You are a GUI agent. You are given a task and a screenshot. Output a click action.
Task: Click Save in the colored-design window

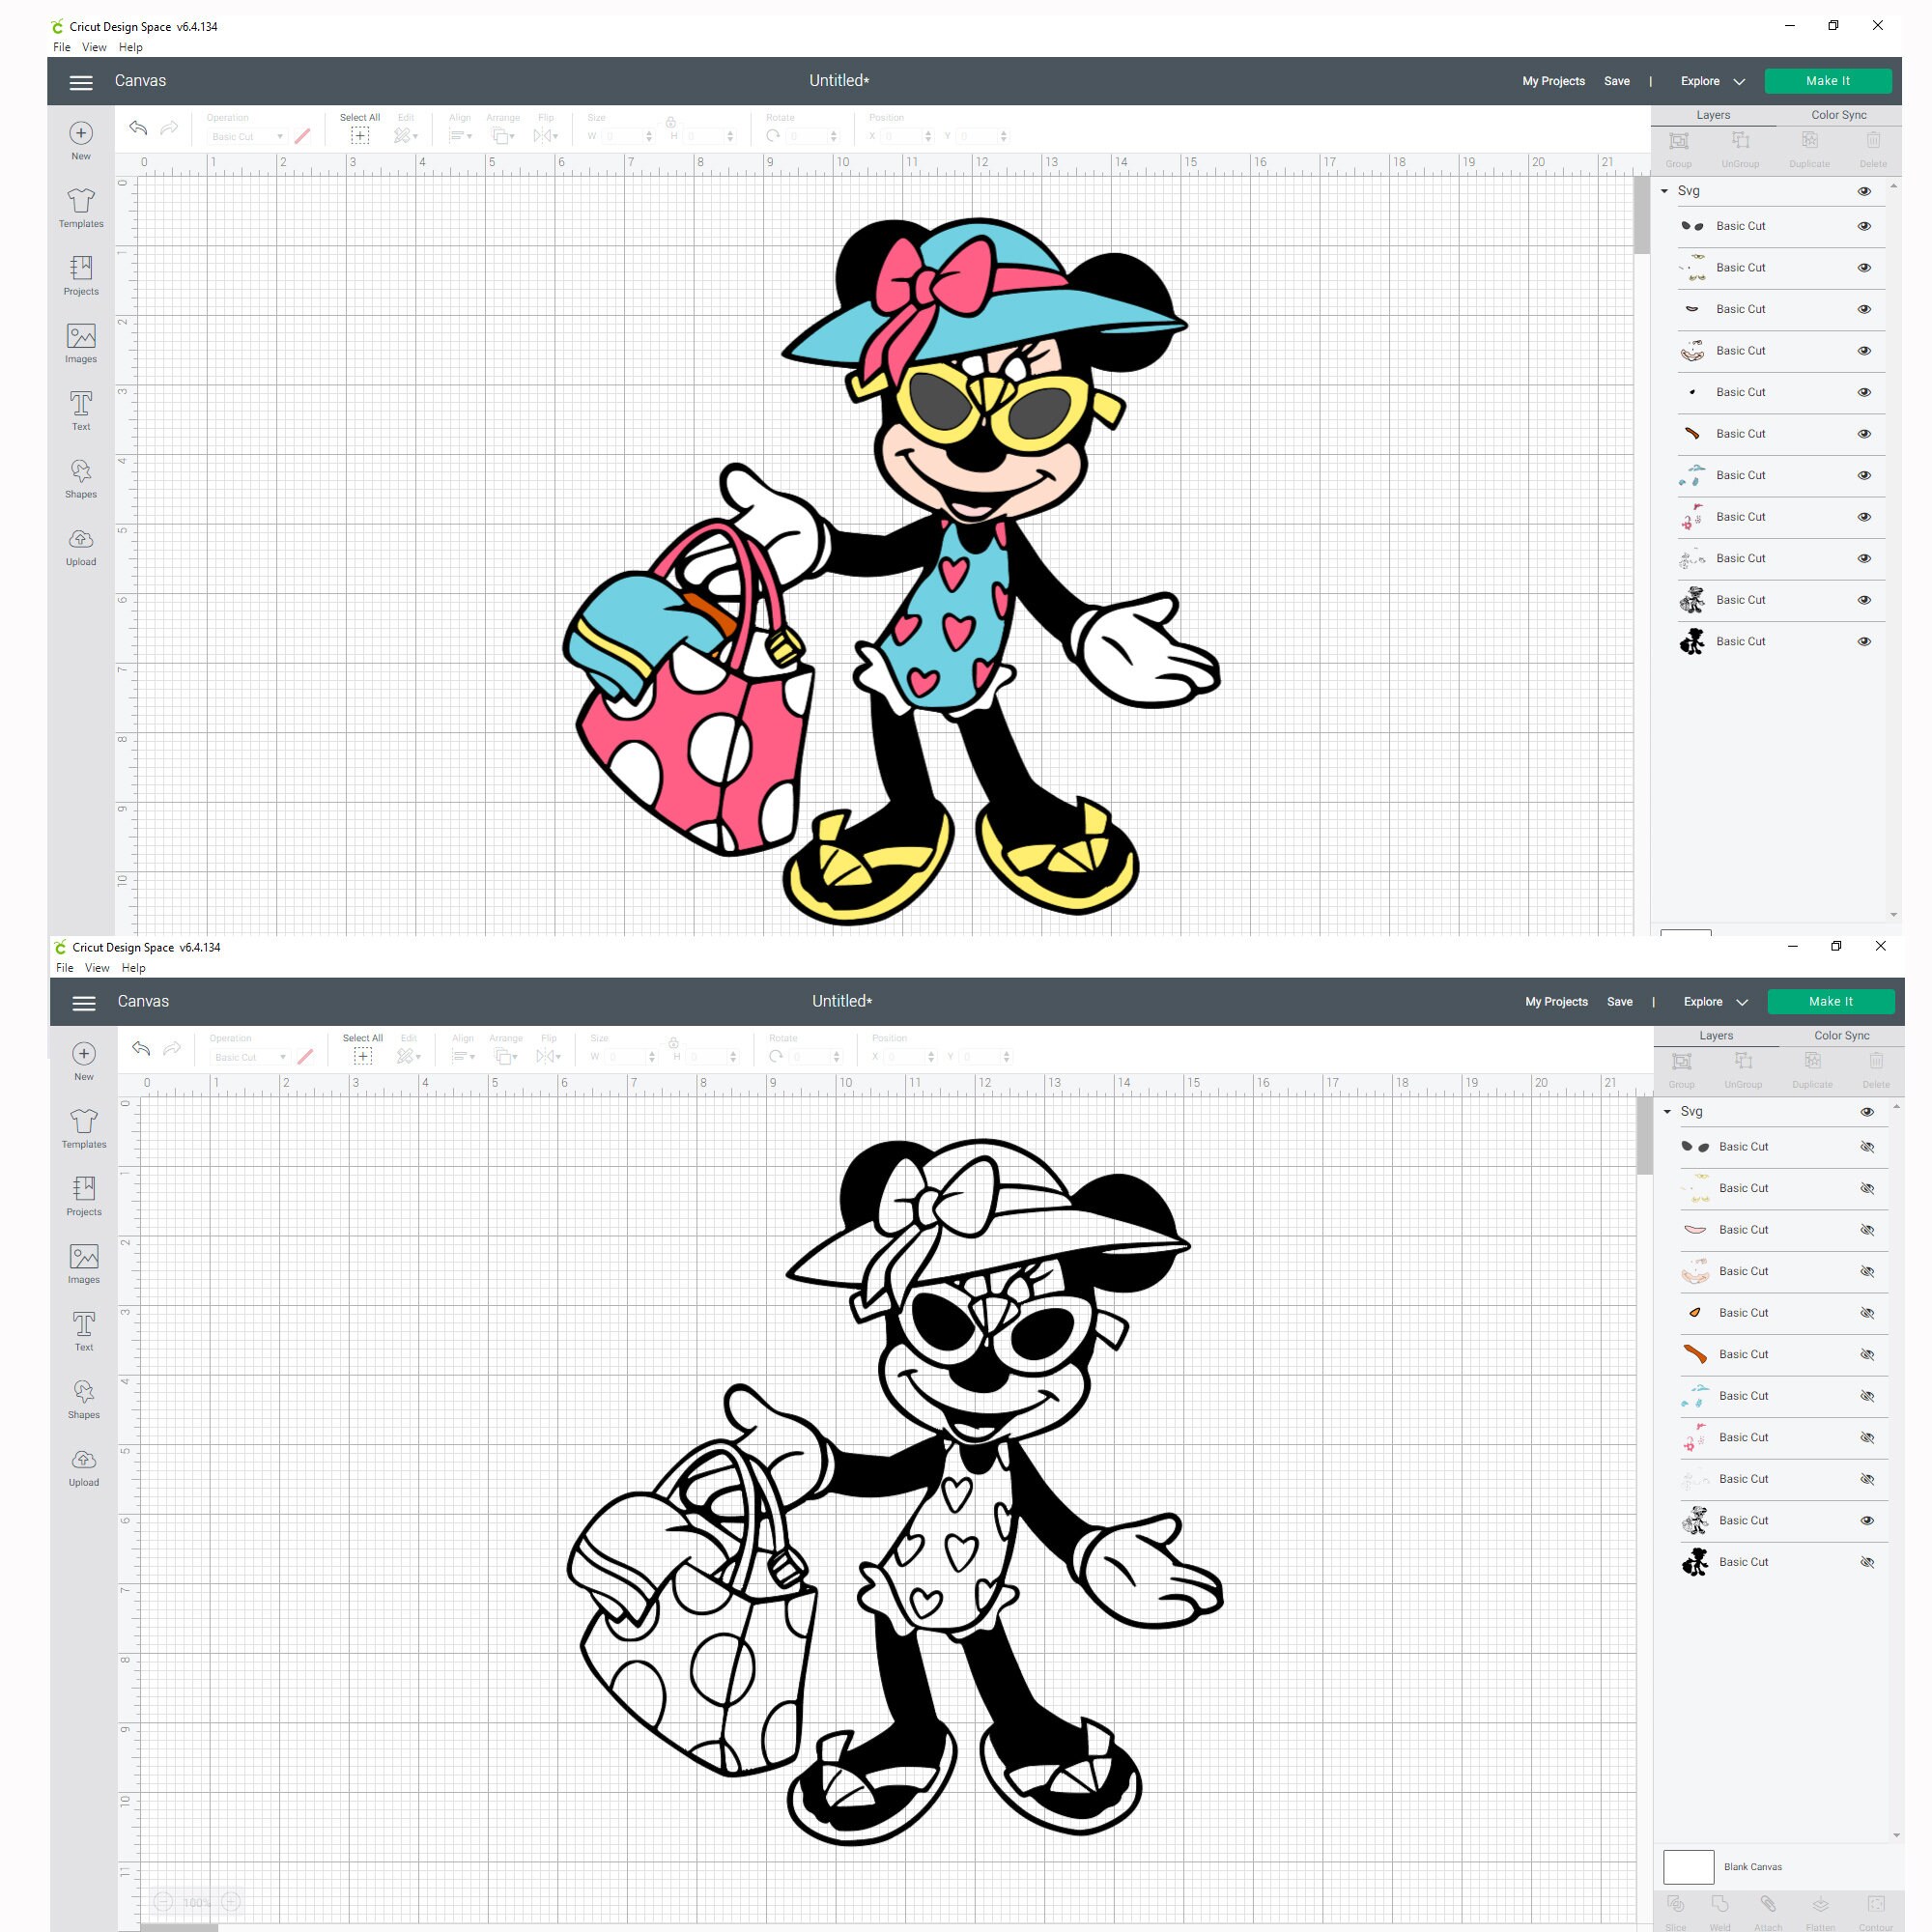[x=1617, y=82]
